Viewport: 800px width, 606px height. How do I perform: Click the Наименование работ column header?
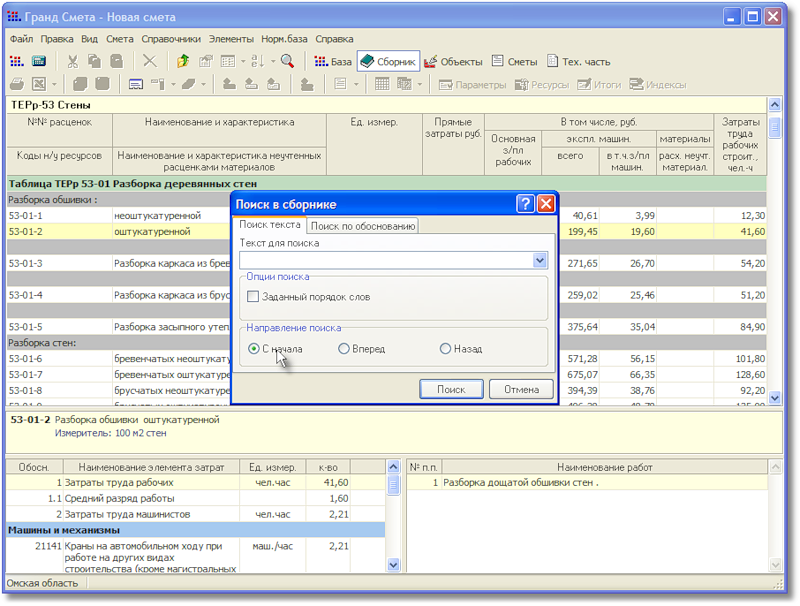tap(605, 467)
